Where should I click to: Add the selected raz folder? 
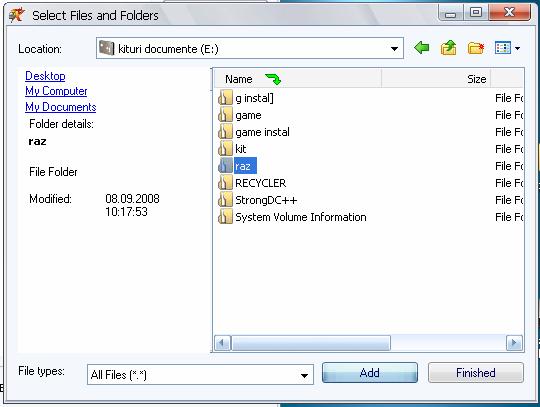coord(370,373)
